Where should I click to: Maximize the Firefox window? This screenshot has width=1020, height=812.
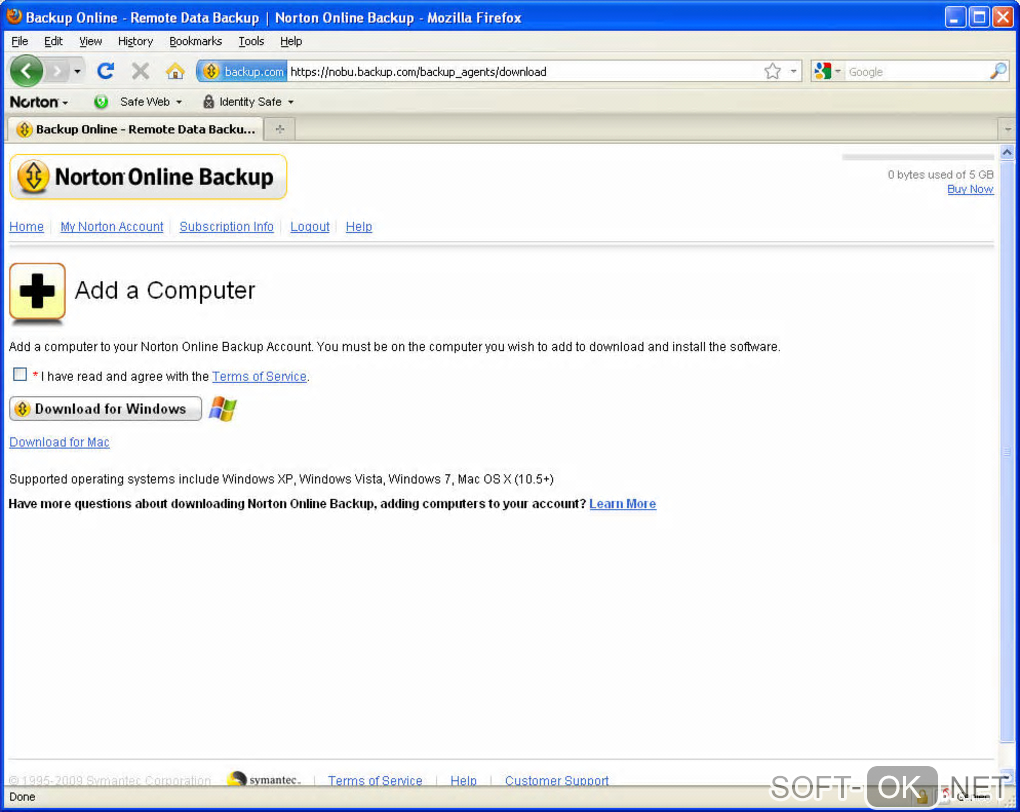coord(978,17)
